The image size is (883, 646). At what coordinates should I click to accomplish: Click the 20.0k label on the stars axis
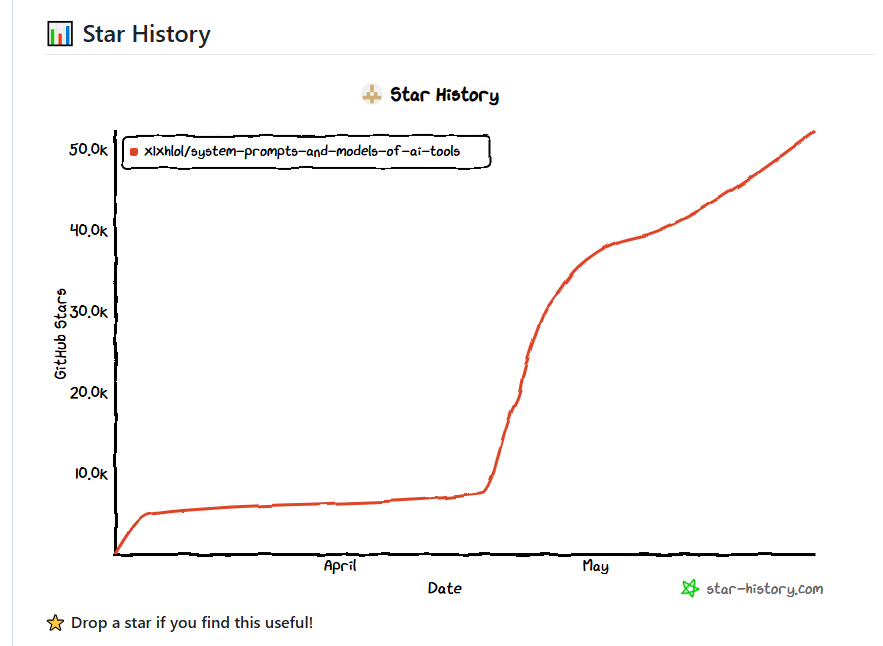coord(88,392)
